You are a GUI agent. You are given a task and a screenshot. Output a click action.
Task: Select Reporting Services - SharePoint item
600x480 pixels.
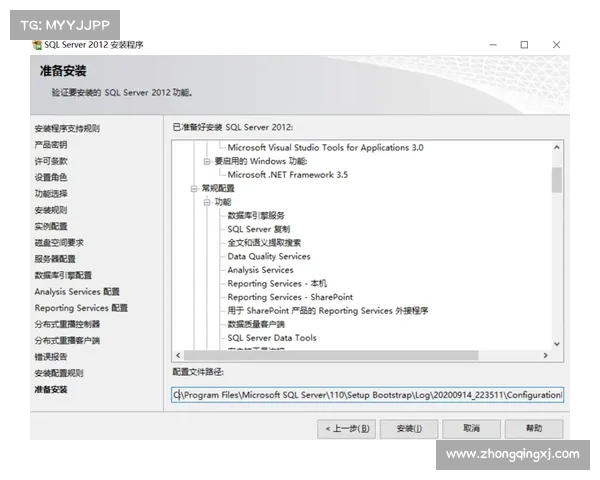290,297
